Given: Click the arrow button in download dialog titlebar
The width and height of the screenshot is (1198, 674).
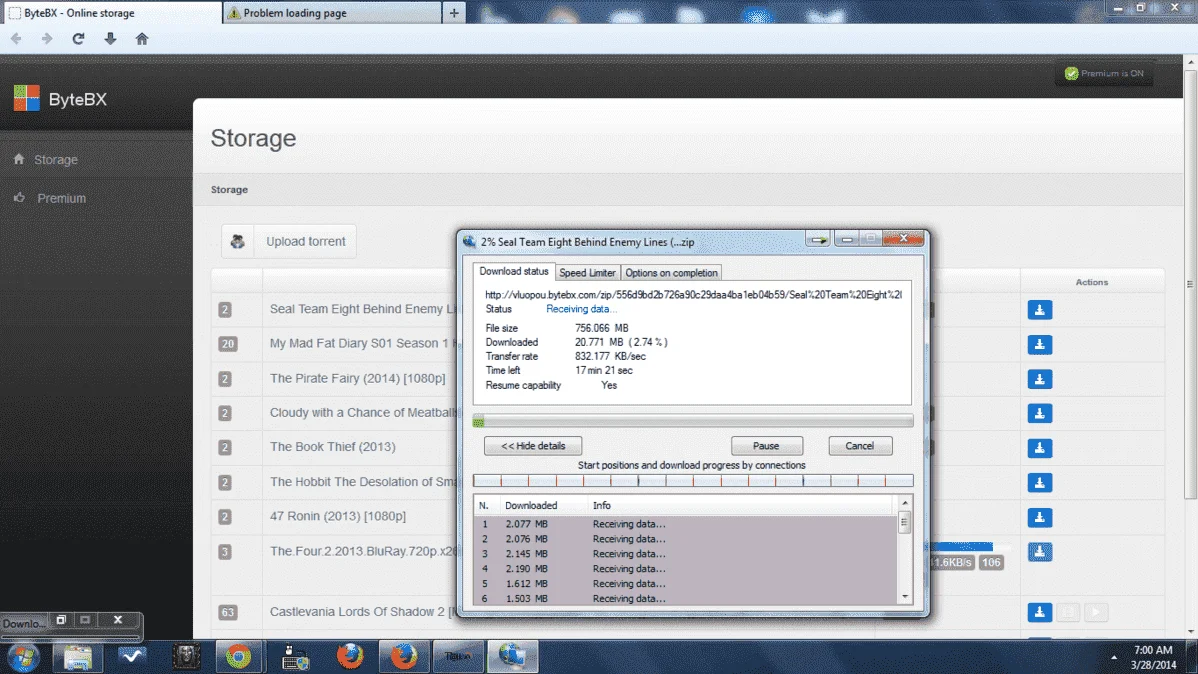Looking at the screenshot, I should coord(818,239).
